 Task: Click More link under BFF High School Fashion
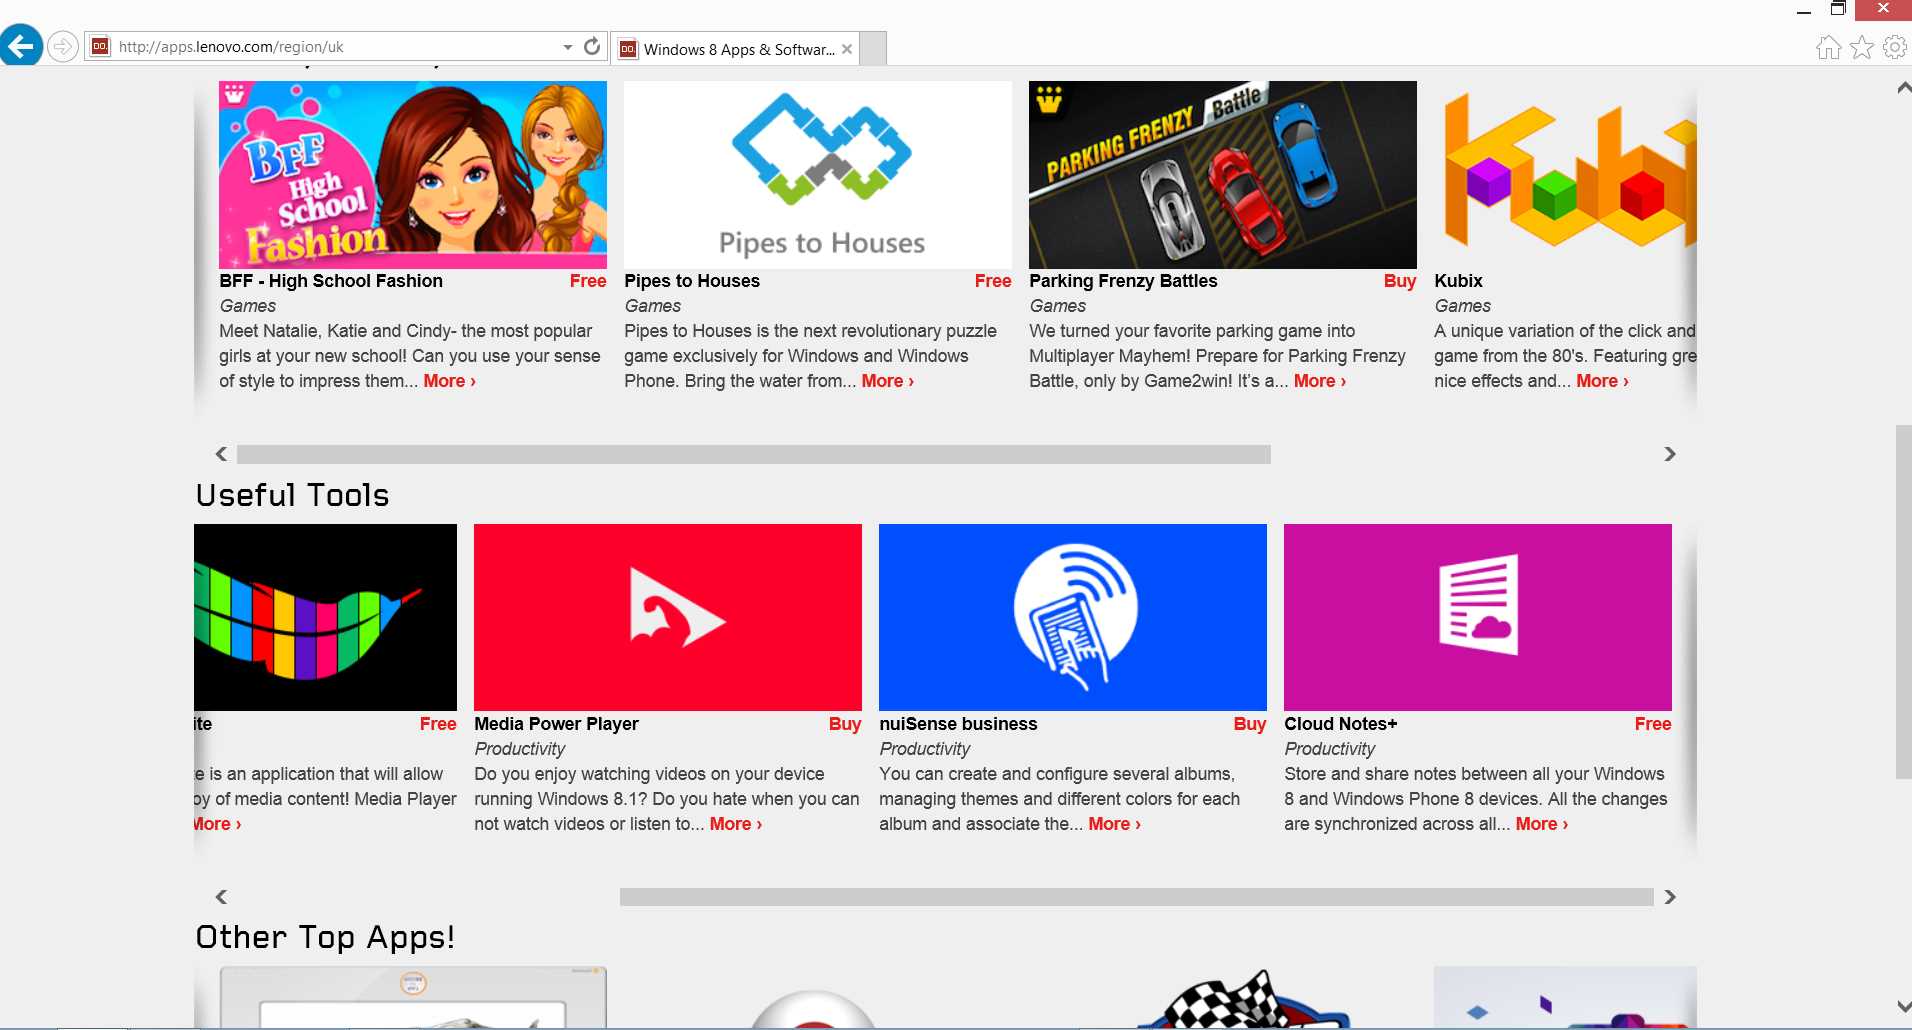(x=449, y=381)
